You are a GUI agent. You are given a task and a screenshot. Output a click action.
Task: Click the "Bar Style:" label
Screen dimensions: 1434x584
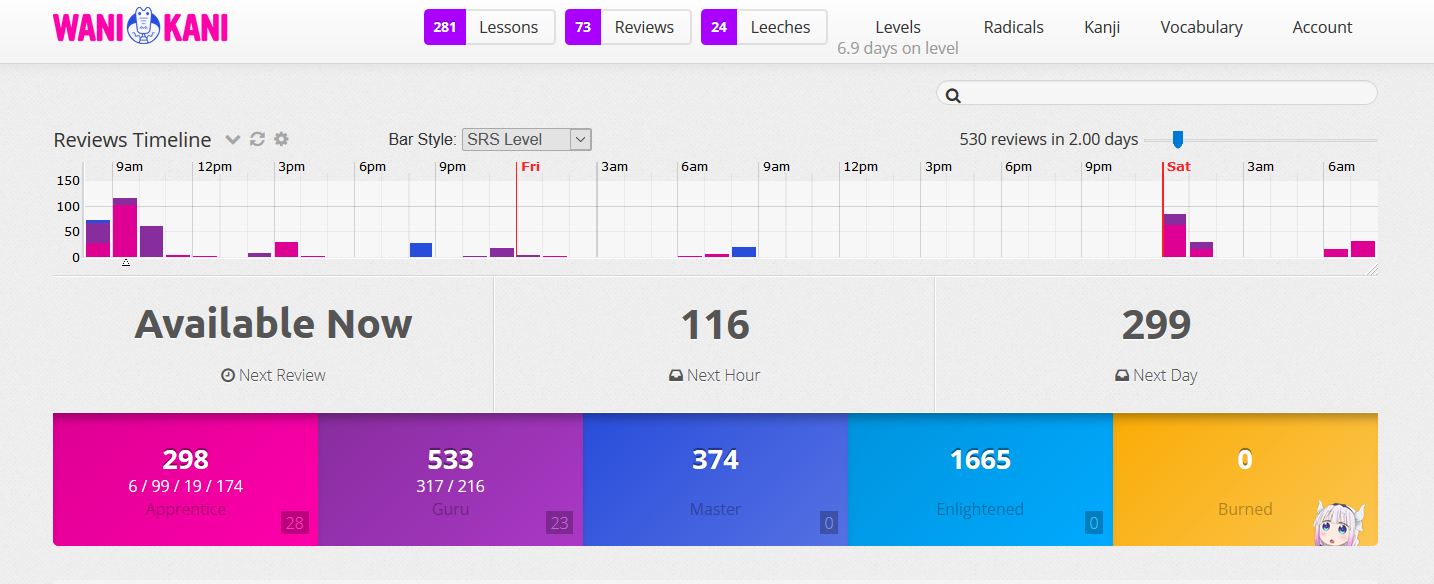(423, 140)
